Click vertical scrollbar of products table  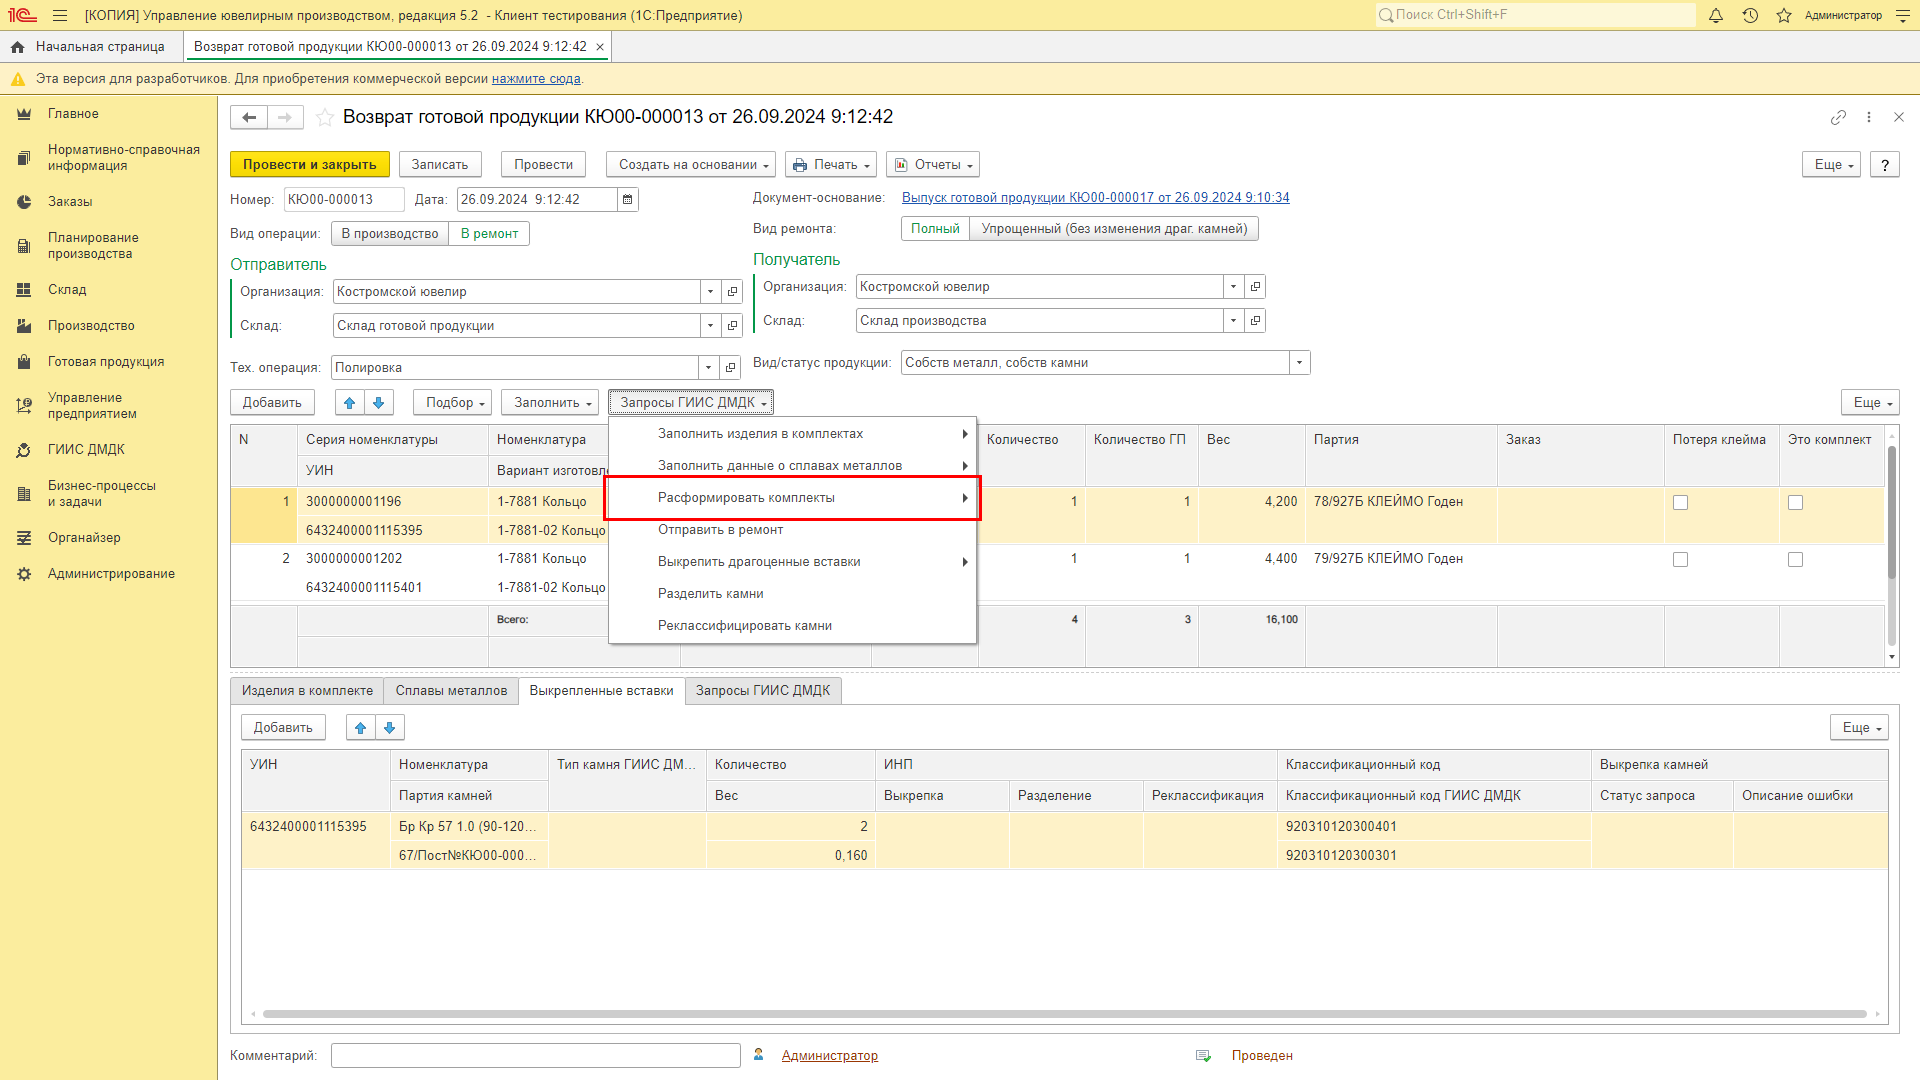point(1891,512)
